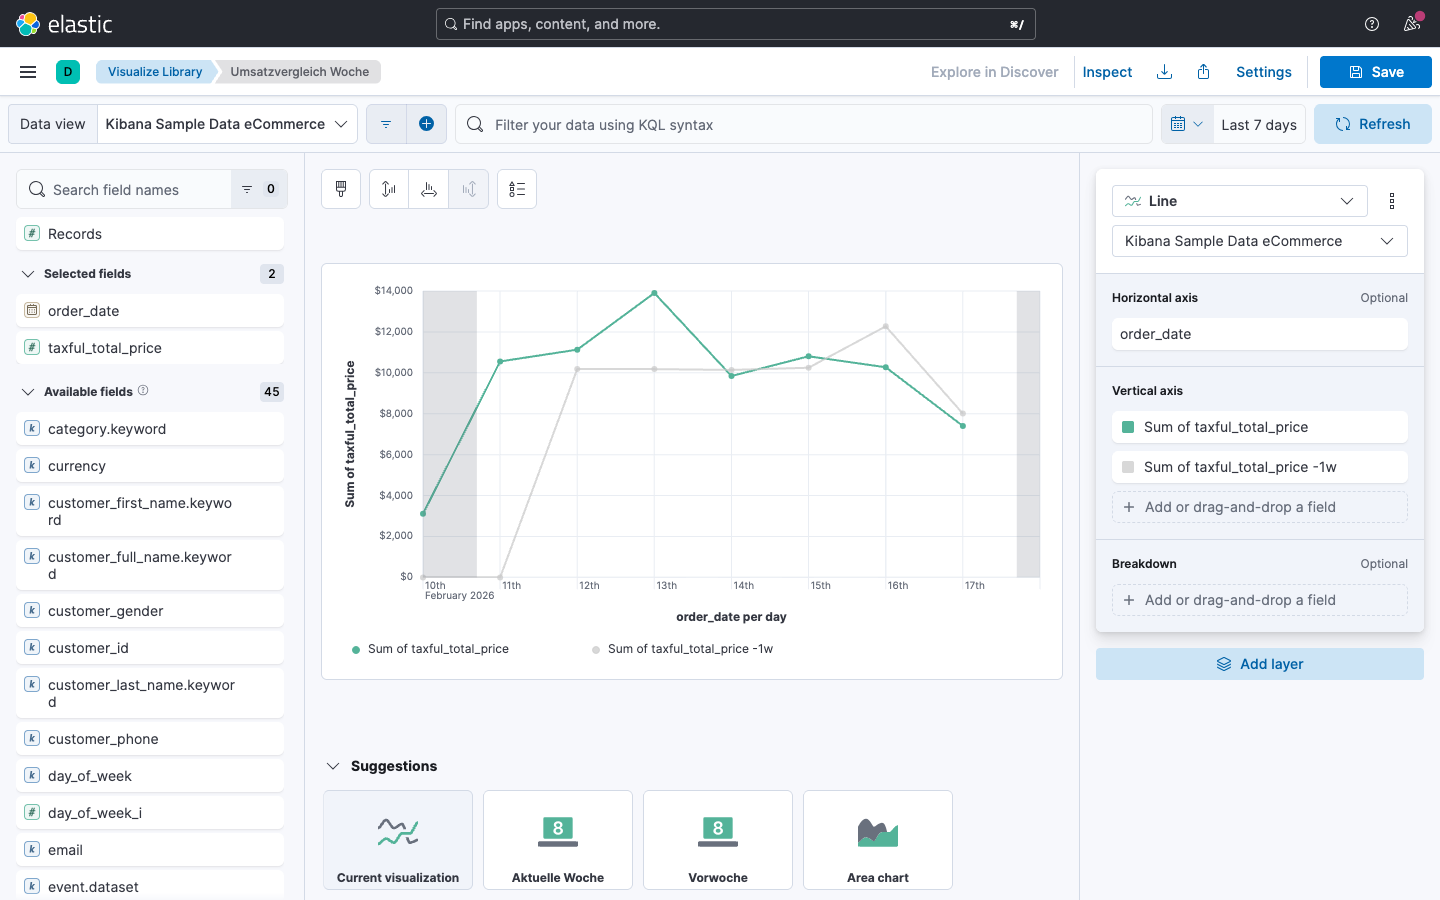Open the visual options brush icon
This screenshot has width=1440, height=900.
(341, 189)
